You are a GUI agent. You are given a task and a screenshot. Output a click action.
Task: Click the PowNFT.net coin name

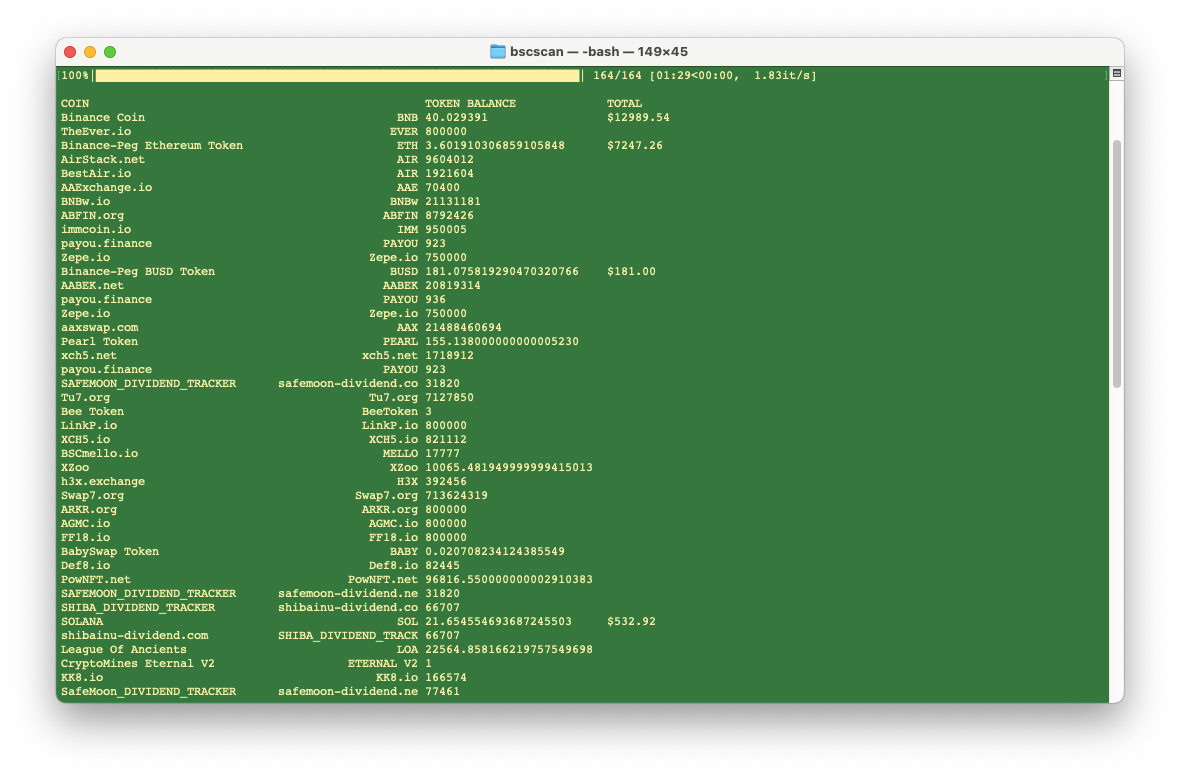point(96,580)
